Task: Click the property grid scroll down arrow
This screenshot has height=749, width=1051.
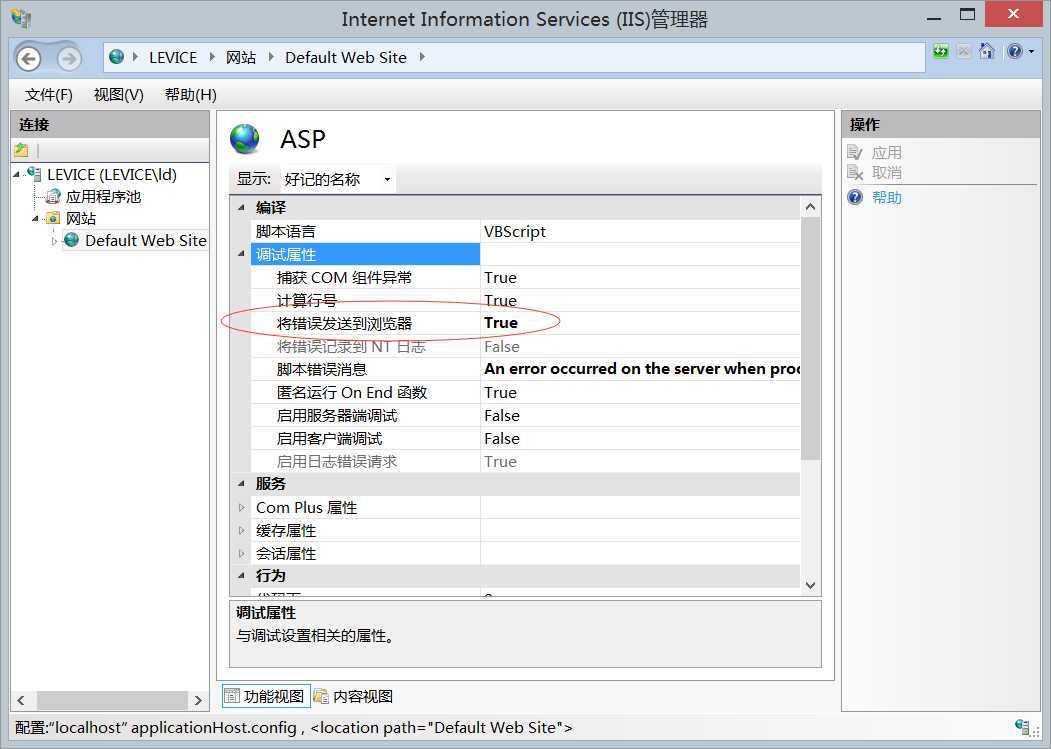Action: click(x=810, y=585)
